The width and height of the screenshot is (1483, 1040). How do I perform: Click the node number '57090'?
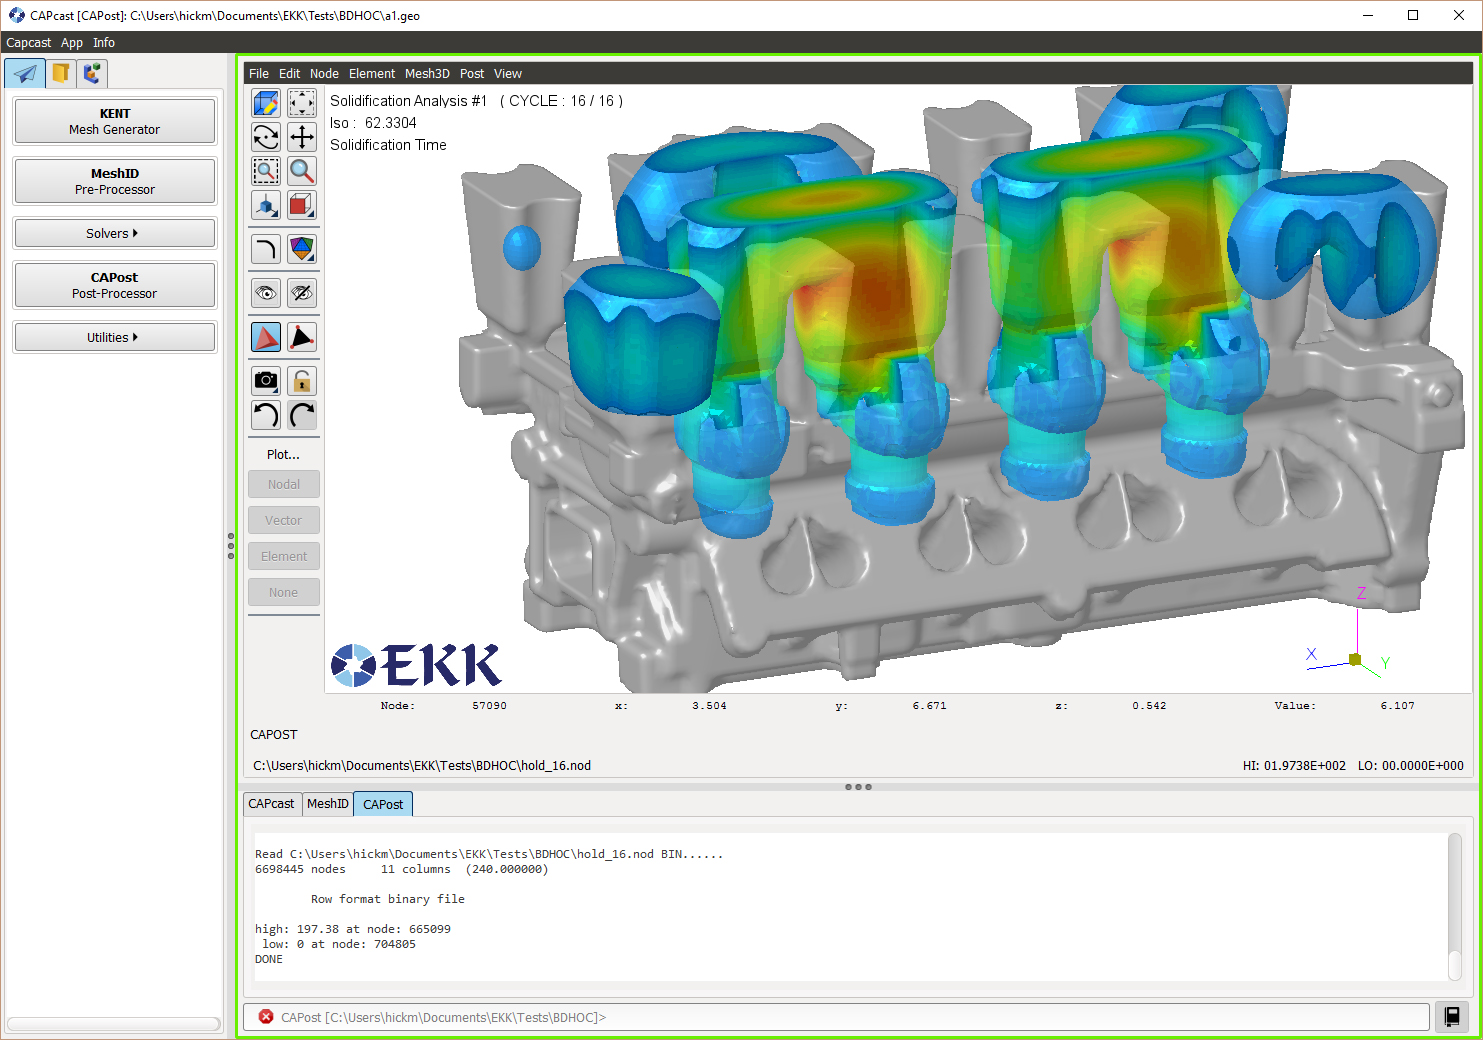click(489, 706)
